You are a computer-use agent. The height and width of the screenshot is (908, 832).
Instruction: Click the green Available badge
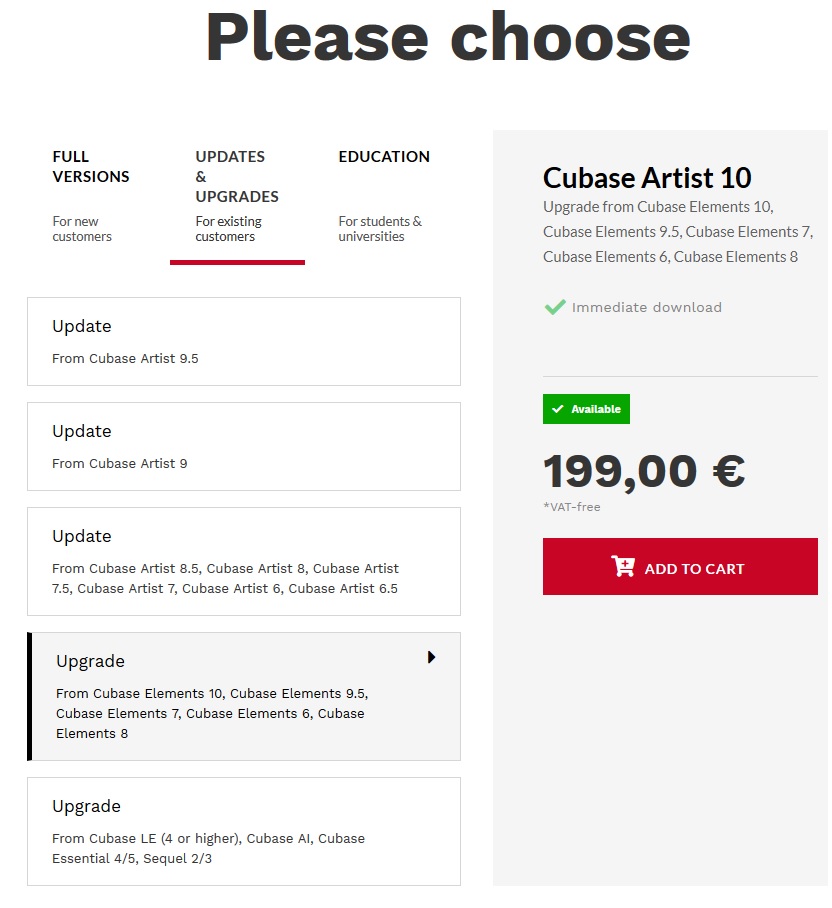[x=586, y=409]
